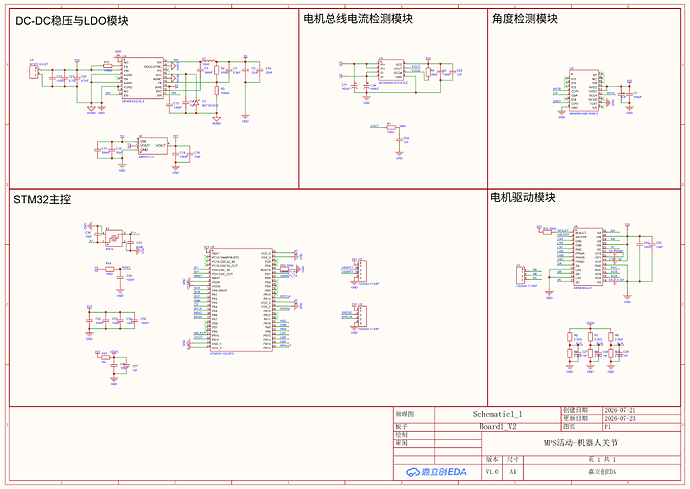Click the update date 2026-07-23
690x489 pixels.
[620, 419]
